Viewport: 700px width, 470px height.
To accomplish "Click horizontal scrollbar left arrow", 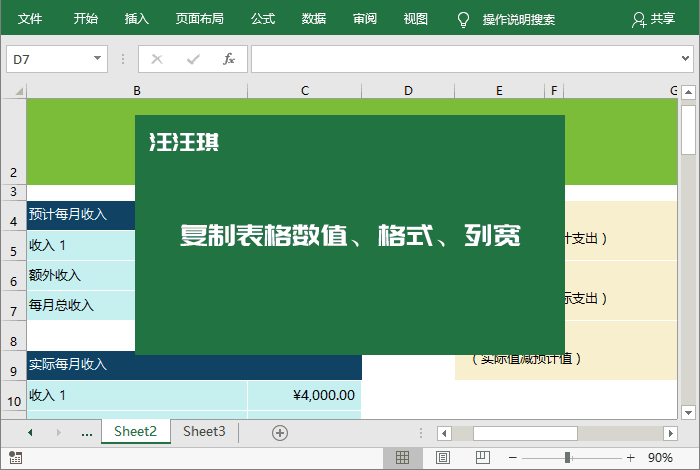I will tap(444, 433).
